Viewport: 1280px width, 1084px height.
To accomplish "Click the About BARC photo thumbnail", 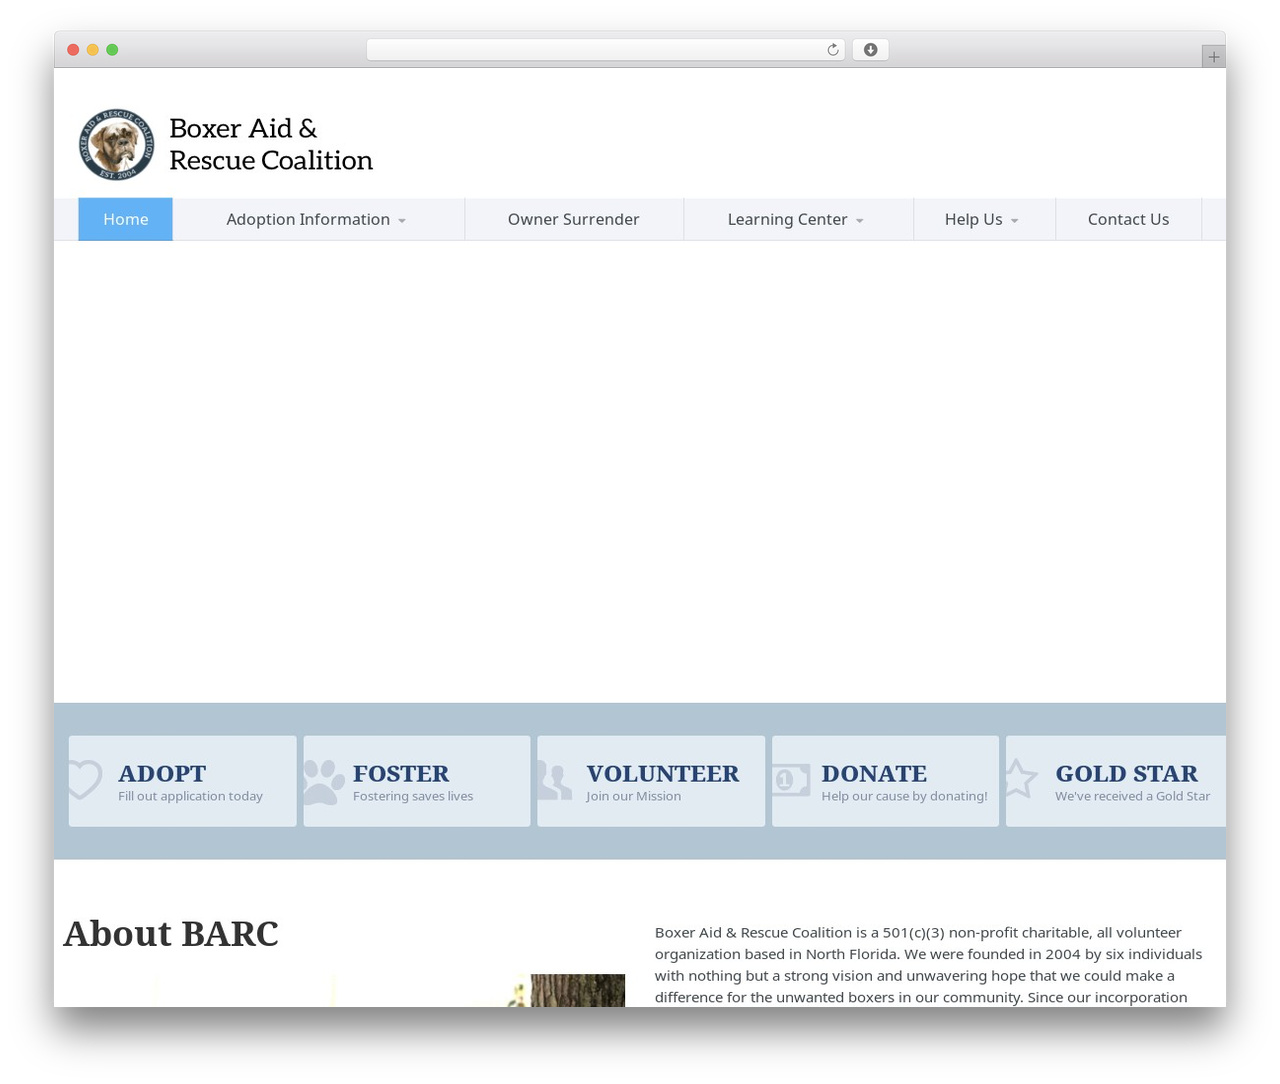I will tap(344, 990).
